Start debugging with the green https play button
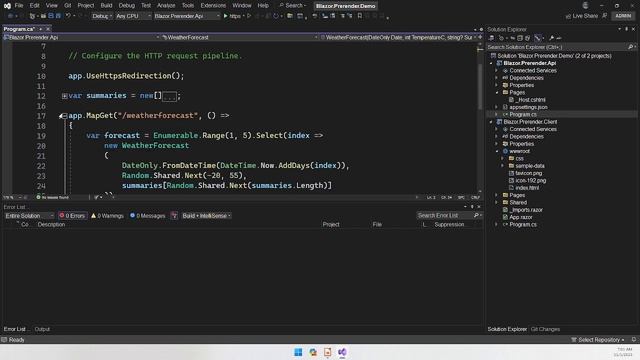The width and height of the screenshot is (640, 360). (x=232, y=16)
